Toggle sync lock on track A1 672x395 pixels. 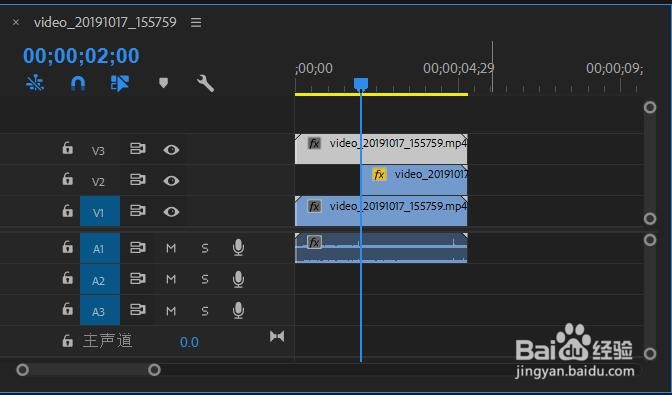138,248
